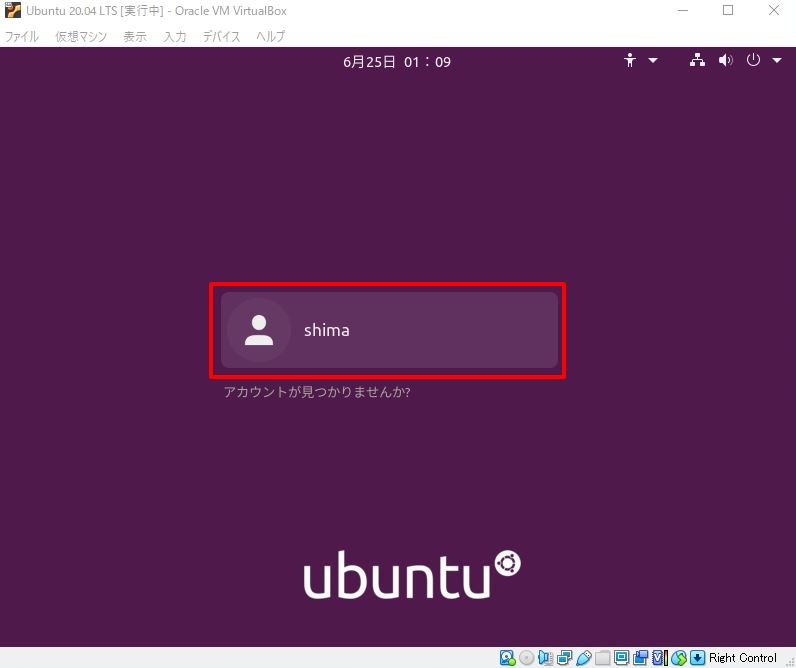
Task: Click the VirtualBox app icon in title bar
Action: point(13,10)
